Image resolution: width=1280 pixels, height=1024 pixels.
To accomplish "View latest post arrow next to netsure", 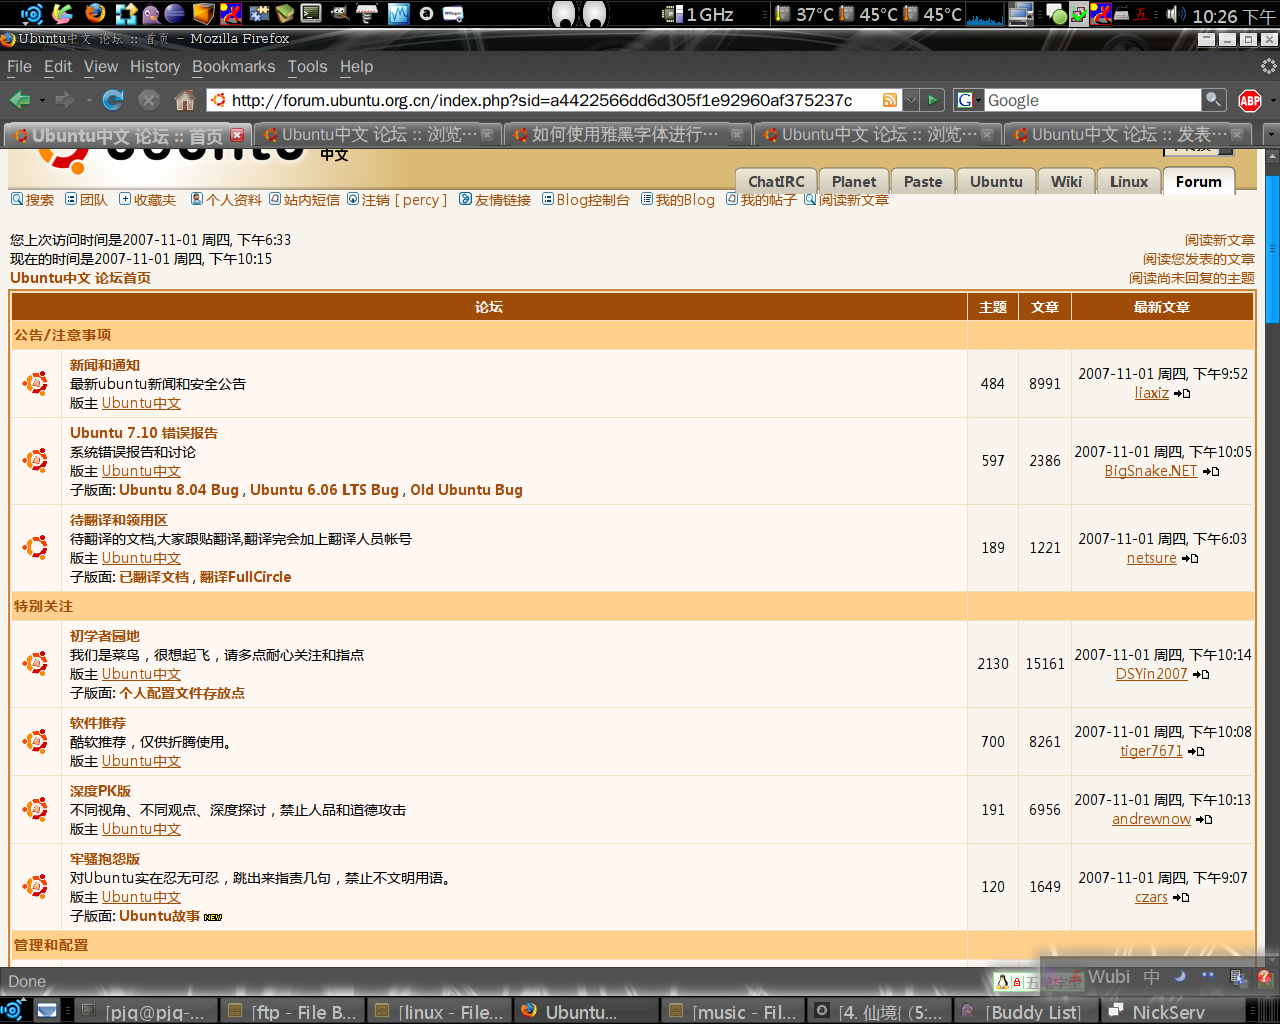I will [x=1190, y=559].
